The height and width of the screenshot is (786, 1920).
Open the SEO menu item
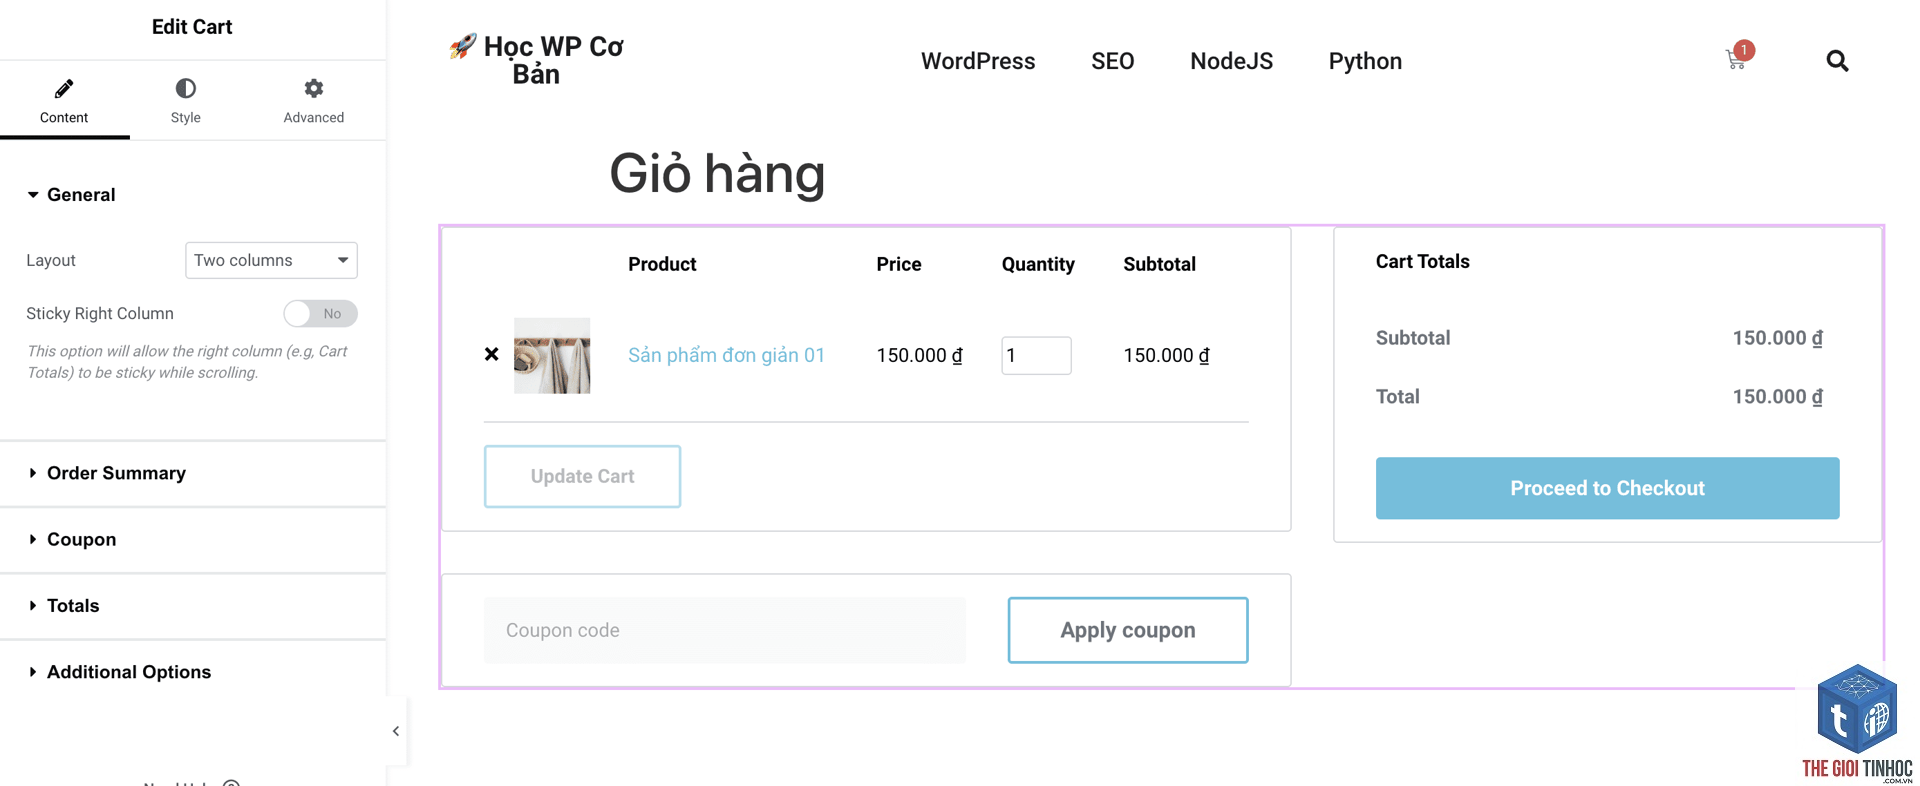coord(1112,61)
